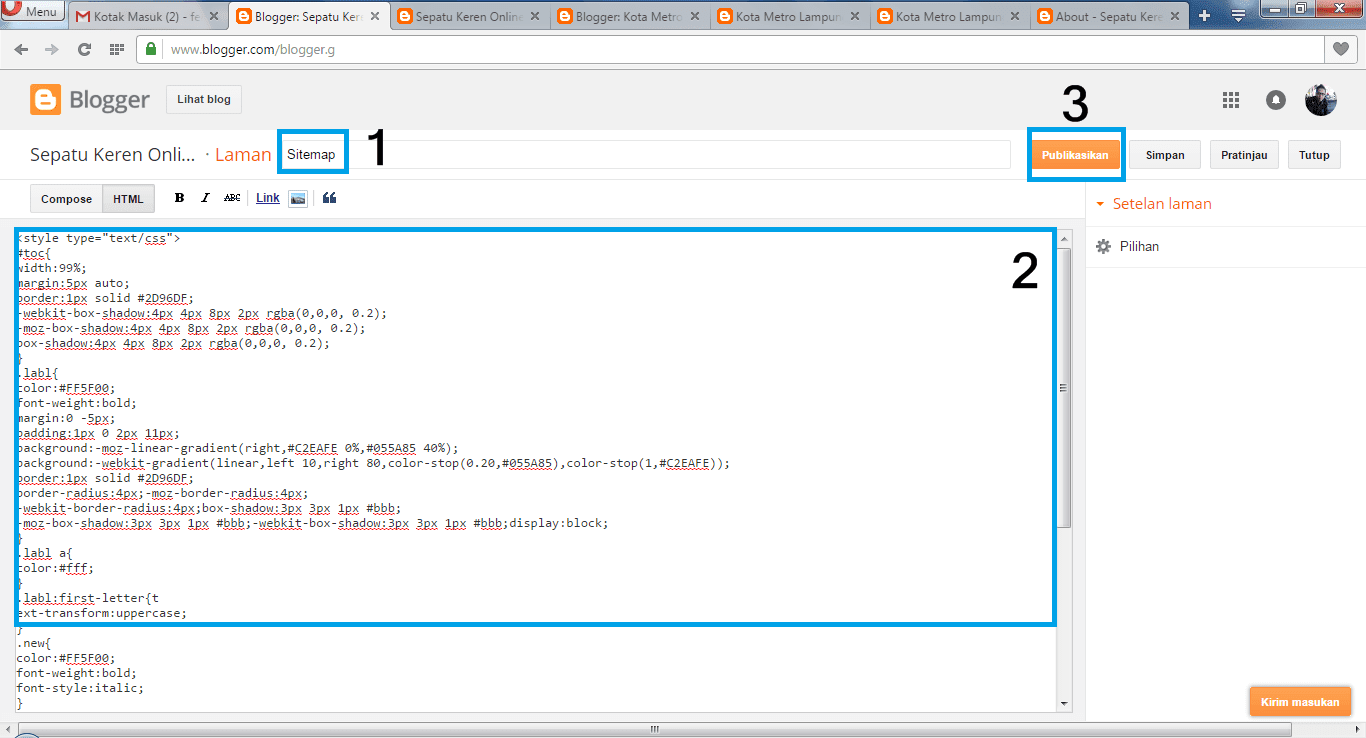Click the Tutup button
This screenshot has height=738, width=1366.
(x=1314, y=155)
